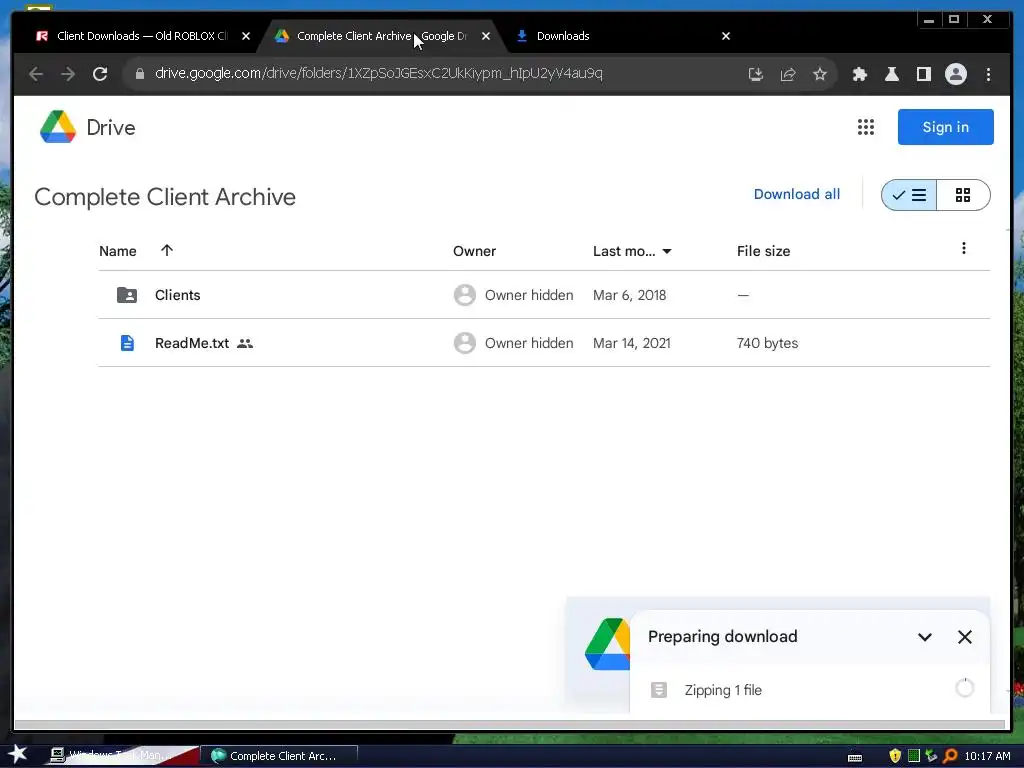Click the share page icon in address bar
Screen dimensions: 1024x768
pos(788,74)
